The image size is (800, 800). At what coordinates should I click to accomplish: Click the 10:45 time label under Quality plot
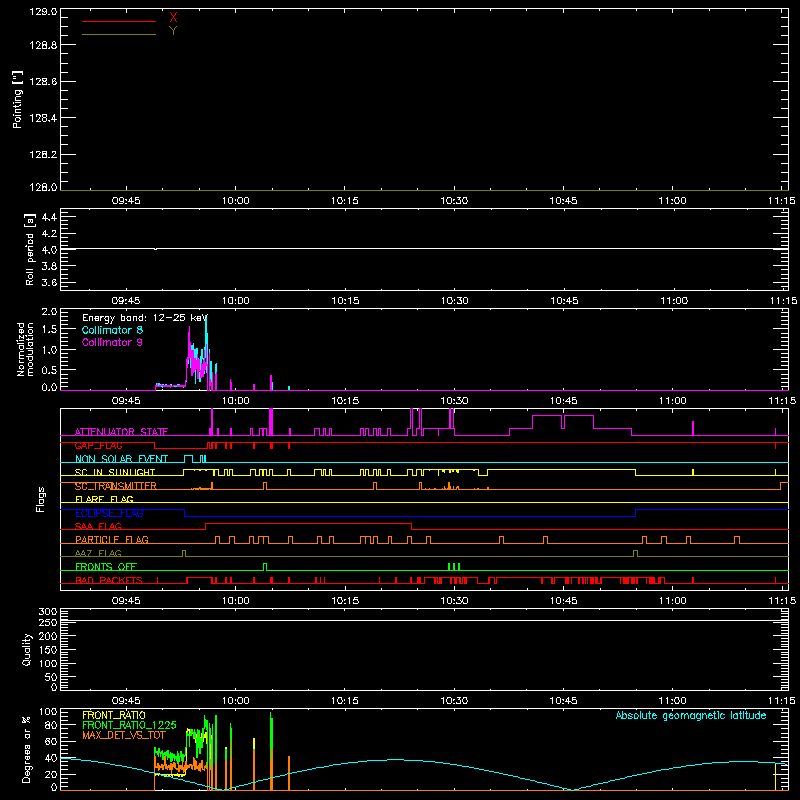pyautogui.click(x=563, y=701)
